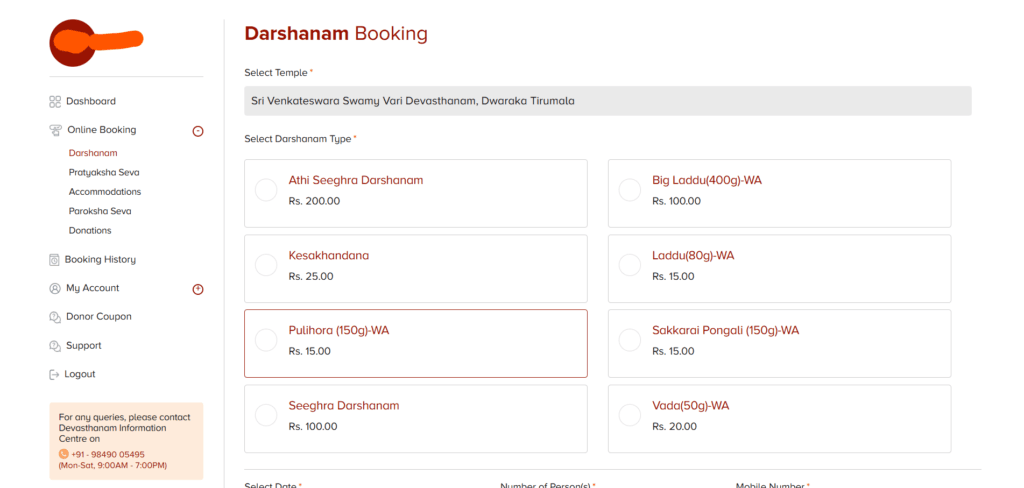Click the Rs. 200.00 price text
Screen dimensions: 1024x488
[x=314, y=201]
